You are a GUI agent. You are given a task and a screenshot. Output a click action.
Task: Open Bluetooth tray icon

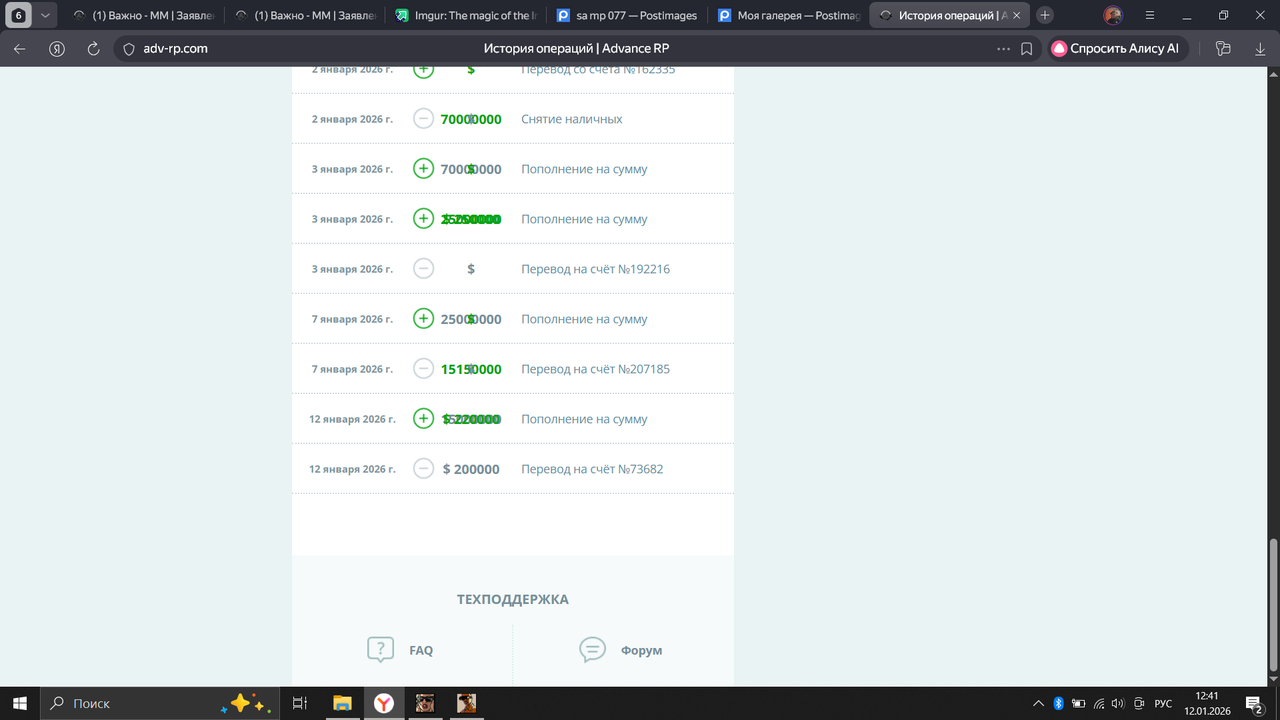click(1059, 703)
